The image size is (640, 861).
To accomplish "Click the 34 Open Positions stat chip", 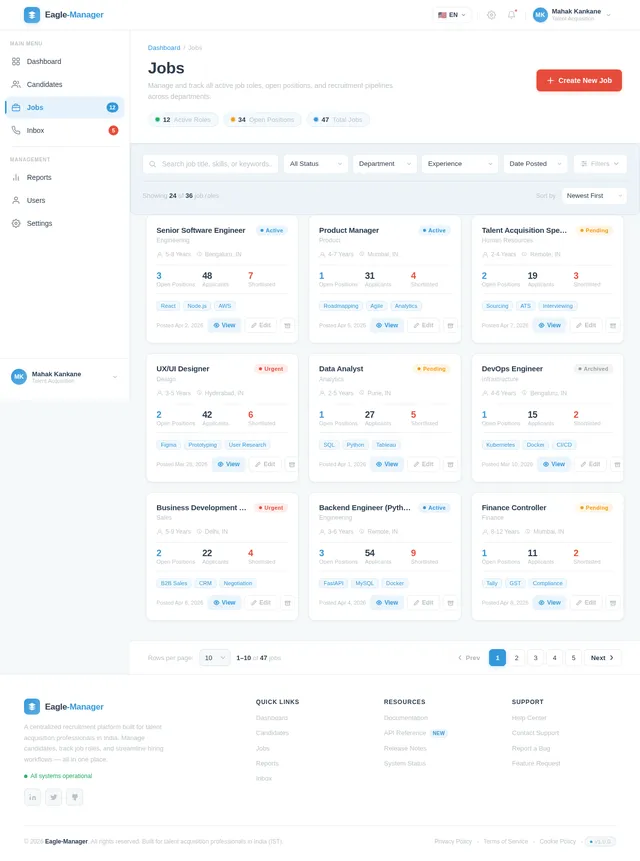I will coord(262,120).
